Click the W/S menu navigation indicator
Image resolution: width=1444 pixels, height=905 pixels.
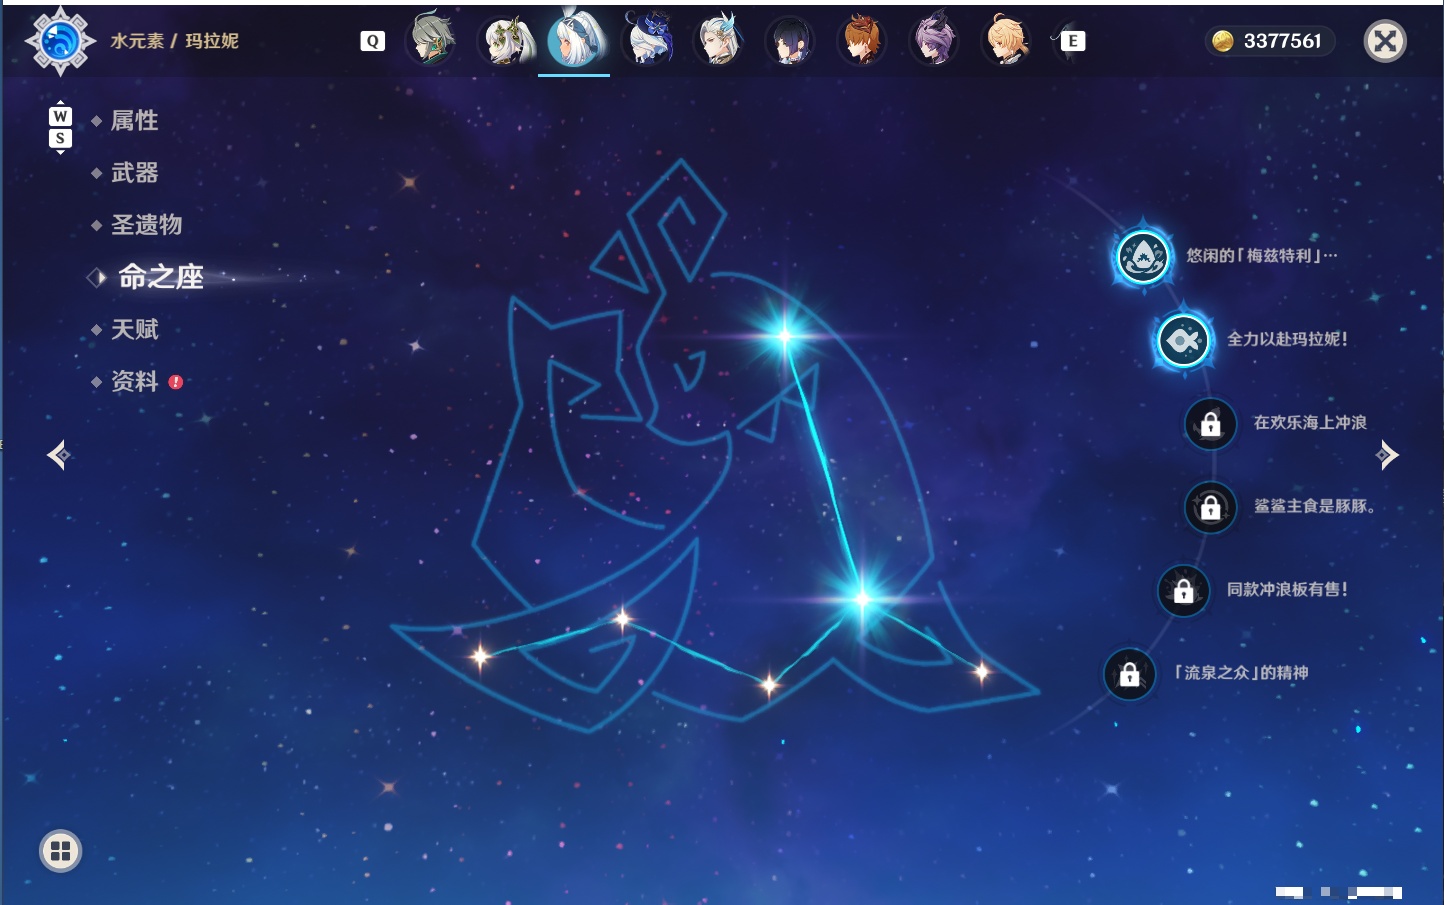pyautogui.click(x=60, y=127)
